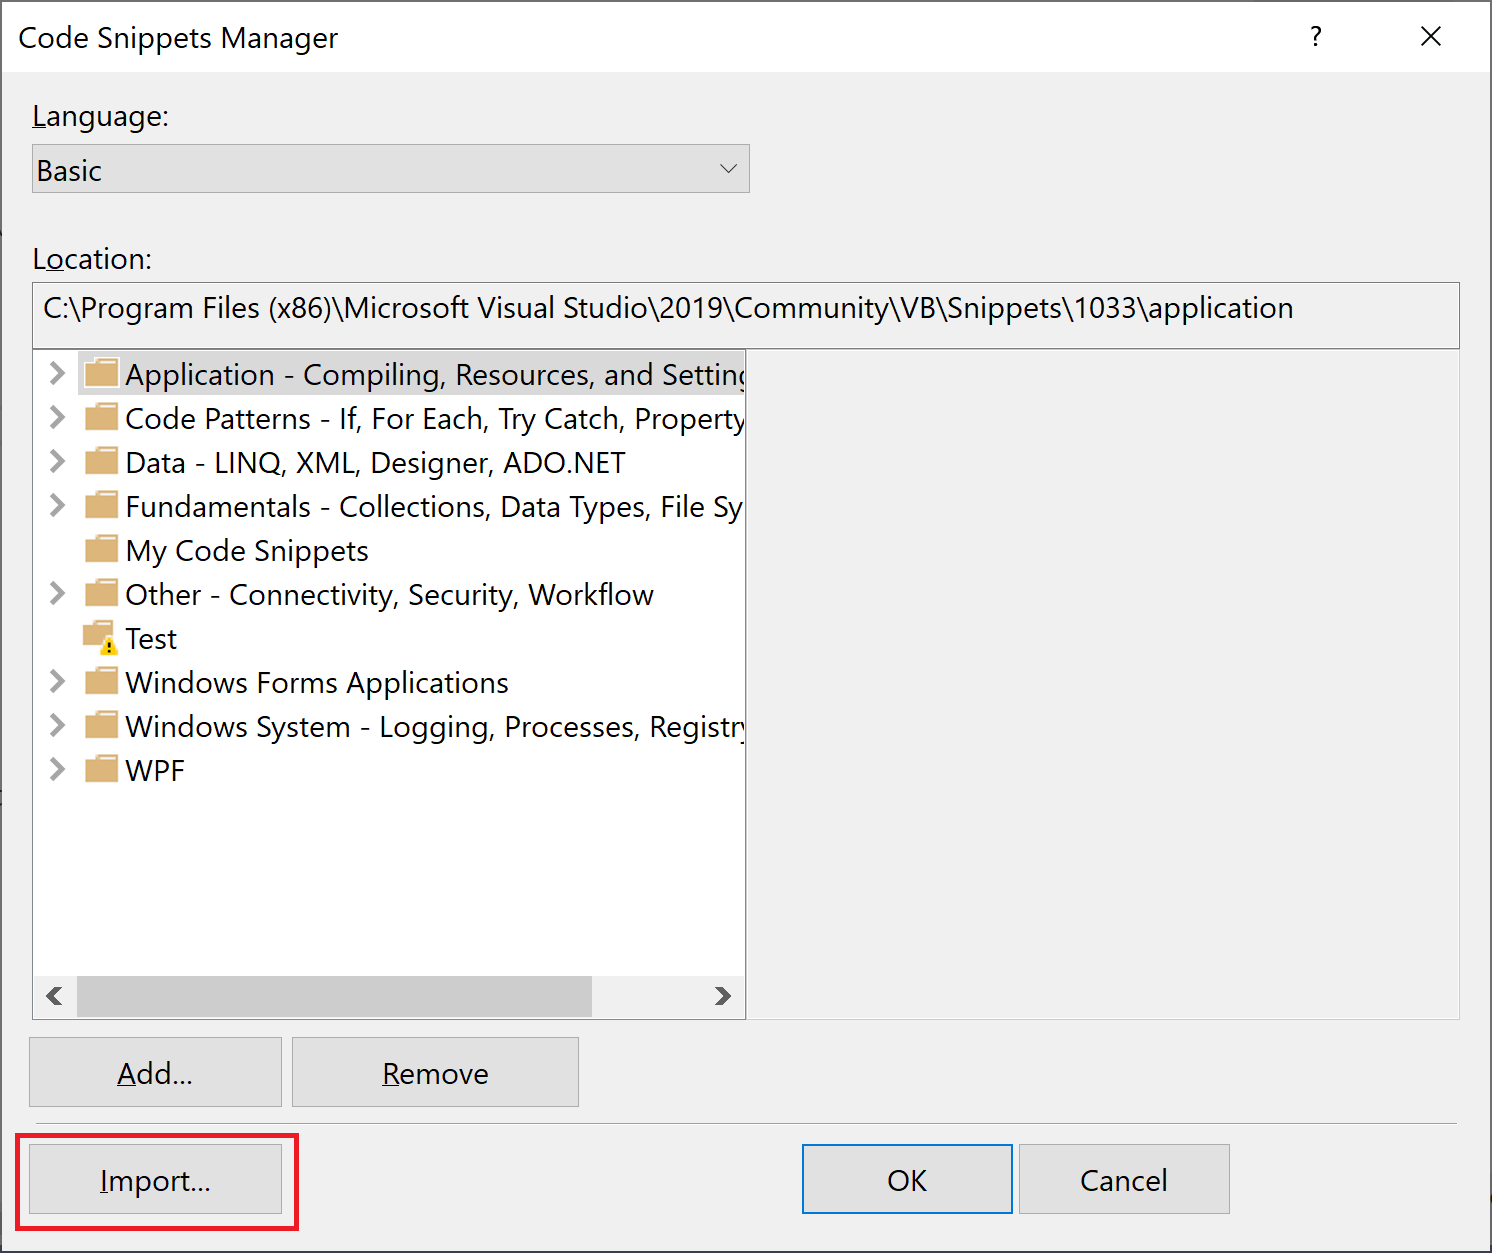Click the Other - Connectivity folder icon

coord(101,592)
